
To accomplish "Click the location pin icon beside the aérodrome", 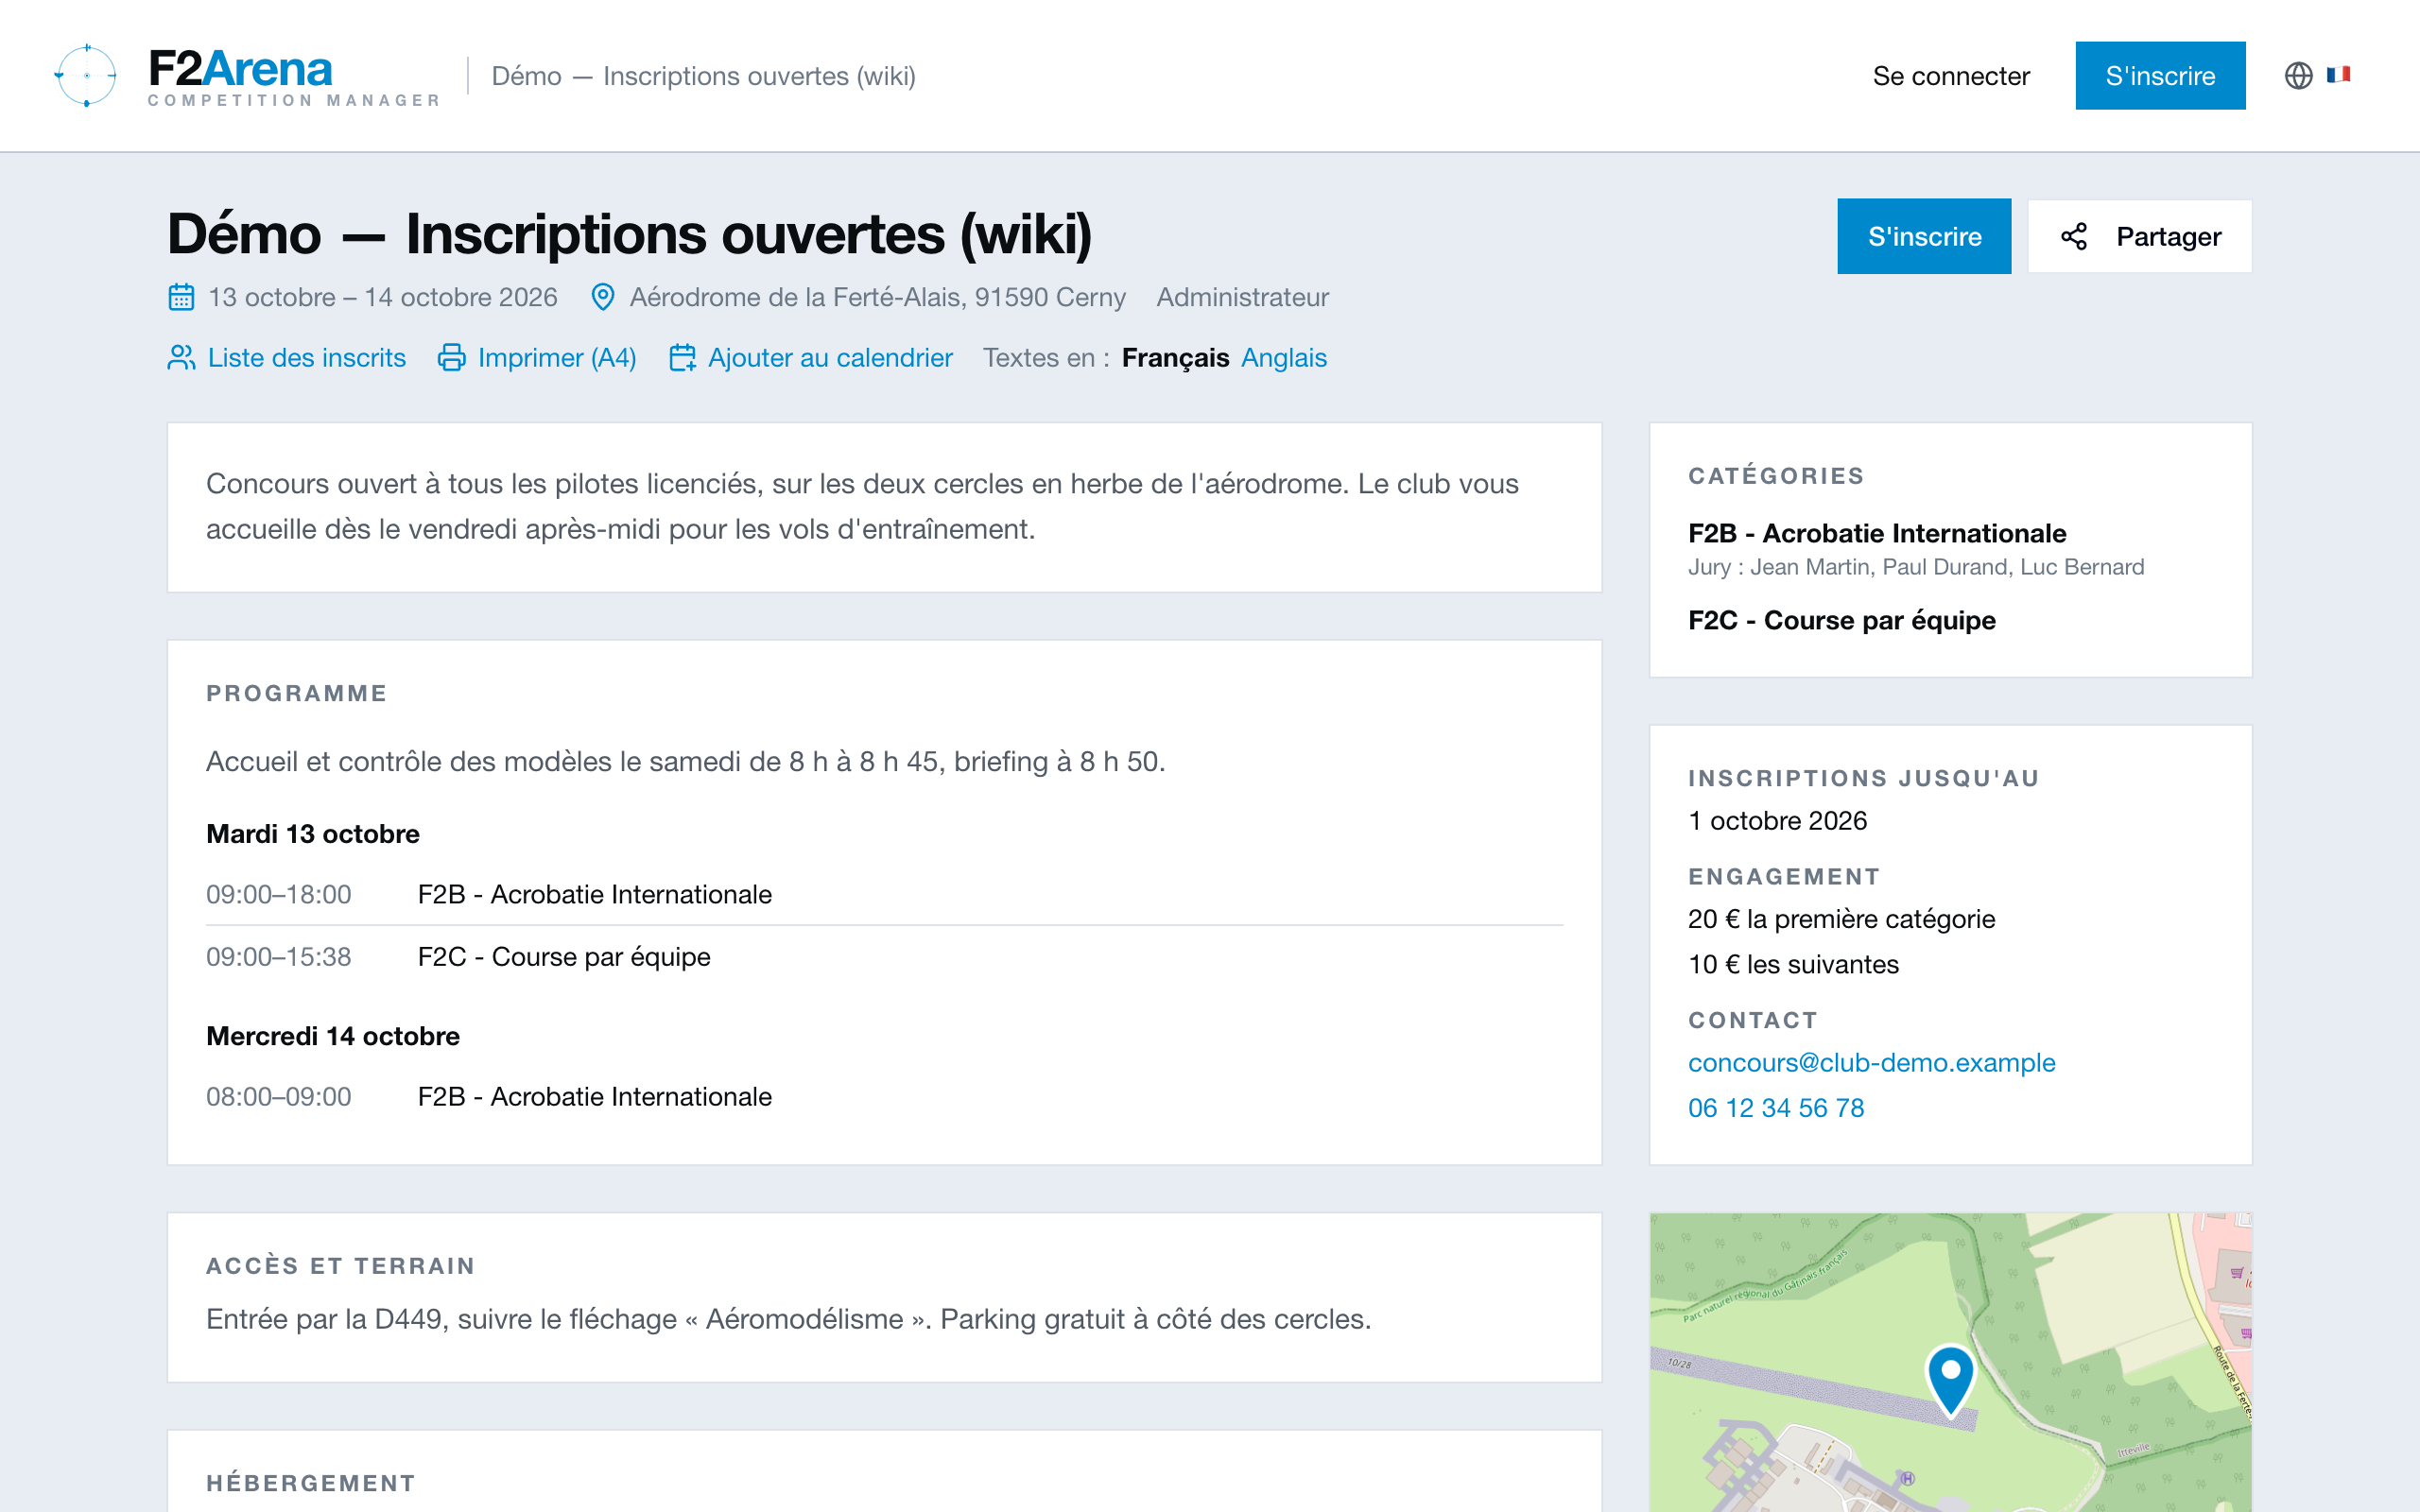I will pyautogui.click(x=603, y=297).
